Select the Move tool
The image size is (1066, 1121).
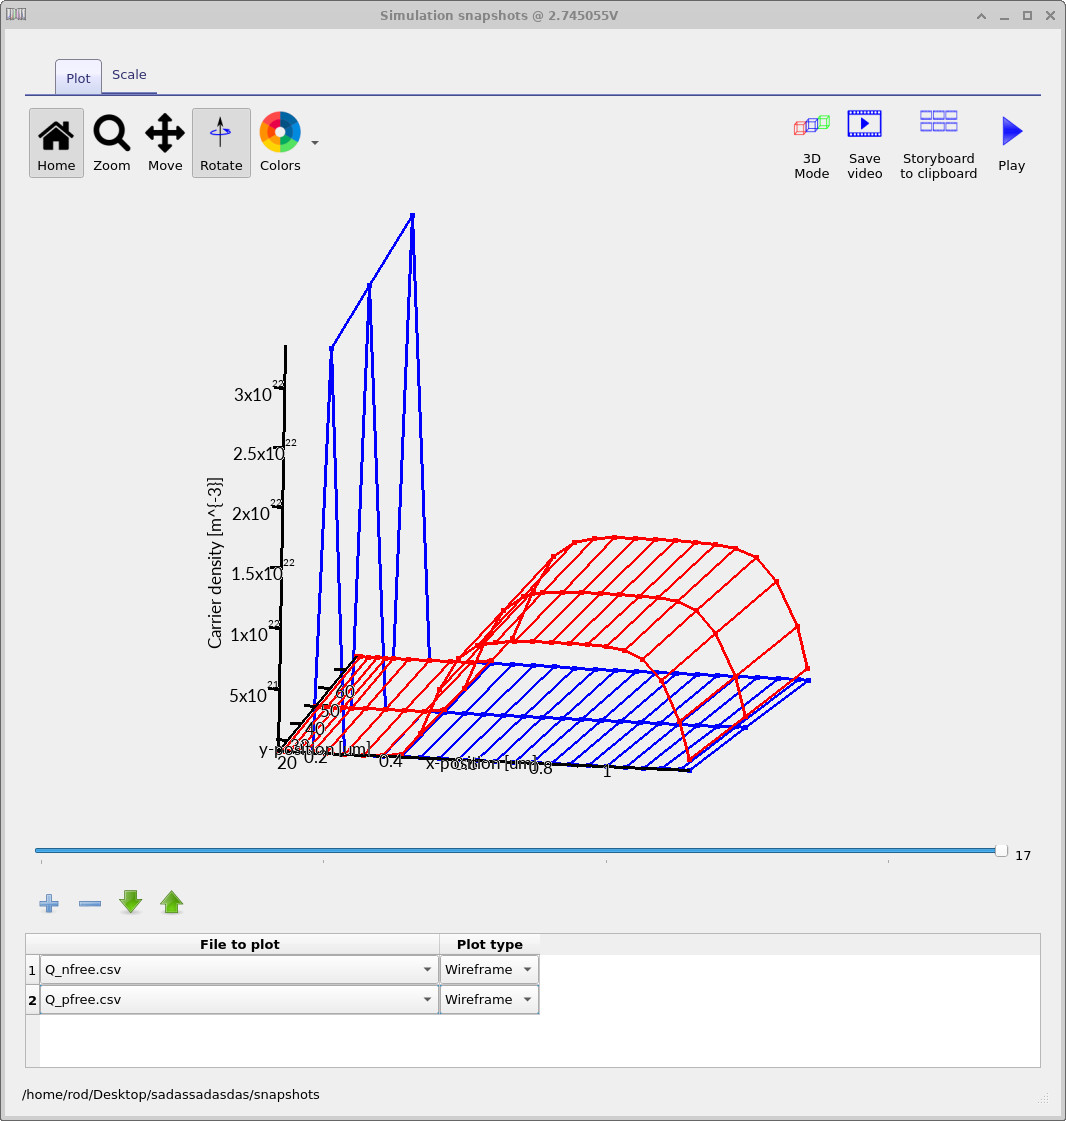[165, 142]
